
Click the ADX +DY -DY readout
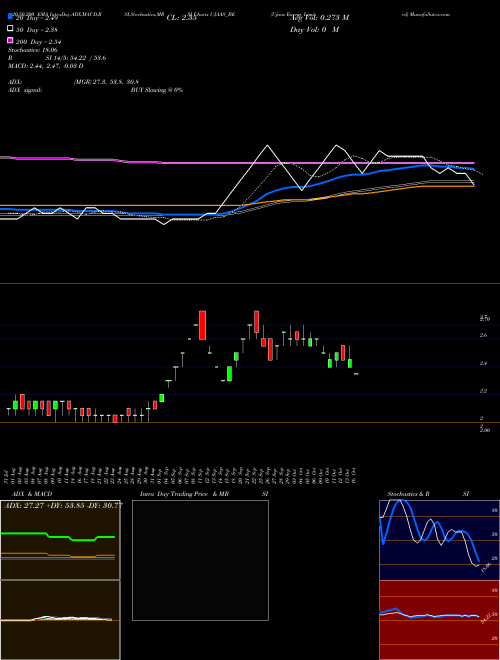(x=64, y=505)
